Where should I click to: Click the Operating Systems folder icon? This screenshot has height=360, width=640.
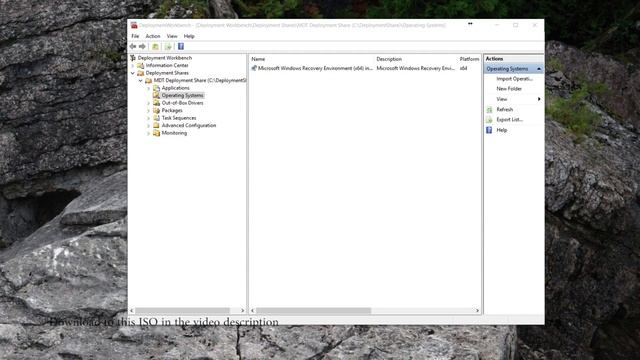[156, 96]
